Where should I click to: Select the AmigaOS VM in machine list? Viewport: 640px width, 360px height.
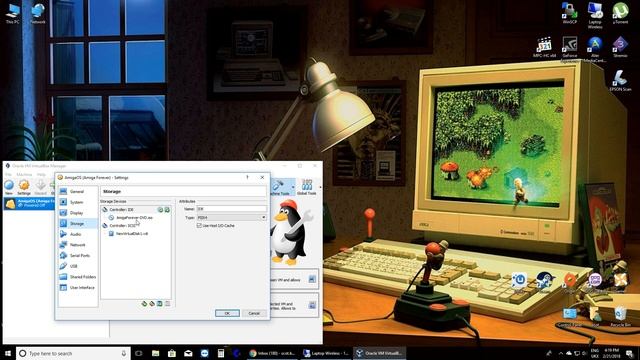point(29,203)
